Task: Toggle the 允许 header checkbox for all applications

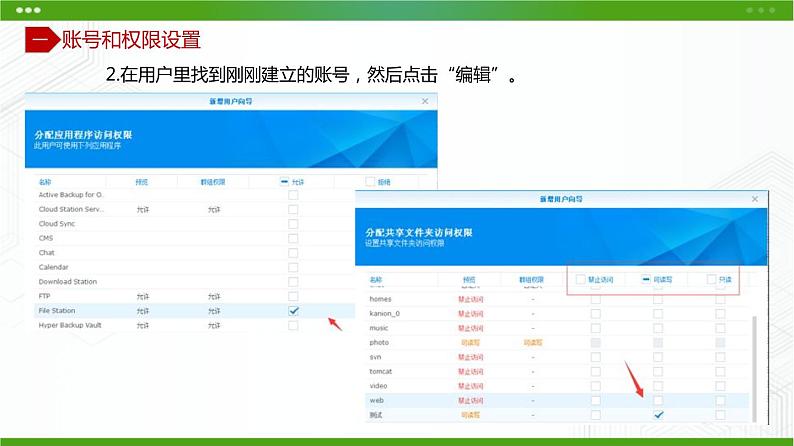Action: (x=286, y=182)
